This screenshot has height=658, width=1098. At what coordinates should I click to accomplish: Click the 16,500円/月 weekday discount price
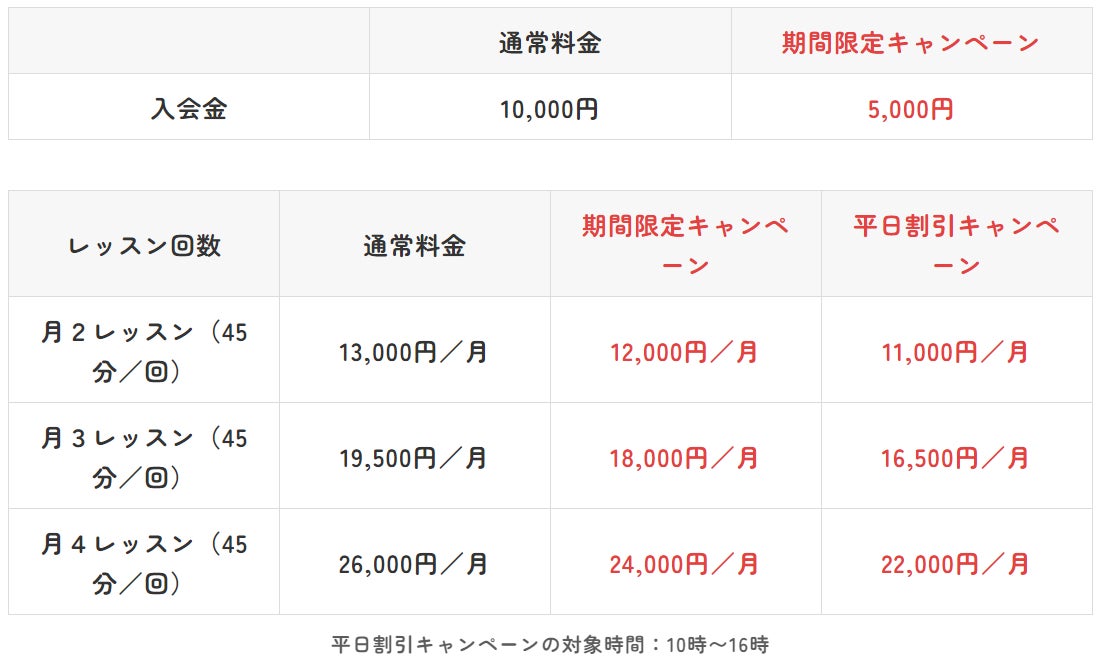click(956, 458)
